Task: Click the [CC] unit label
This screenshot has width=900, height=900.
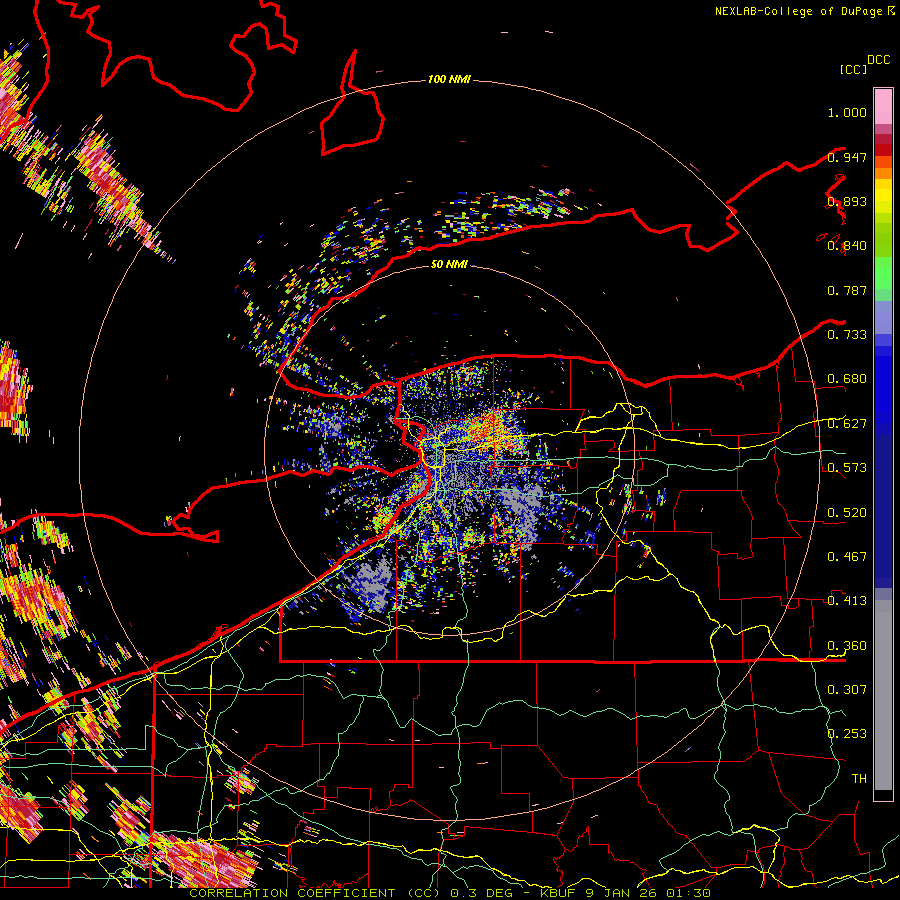Action: point(853,69)
